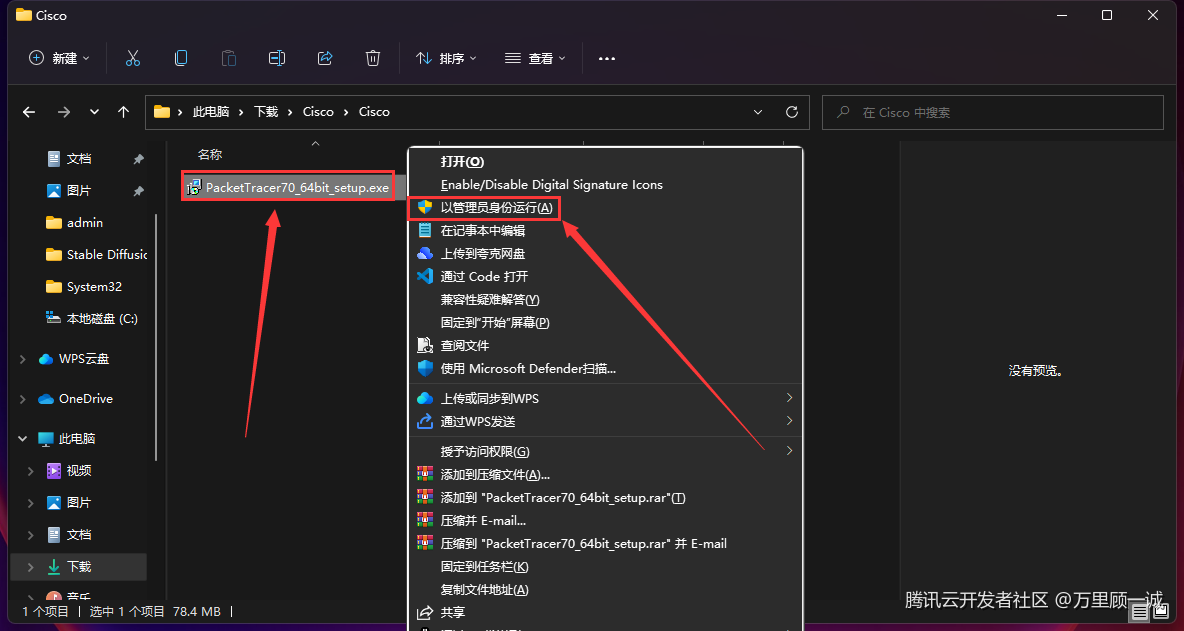Go up one folder level arrow
The height and width of the screenshot is (631, 1184).
tap(124, 112)
